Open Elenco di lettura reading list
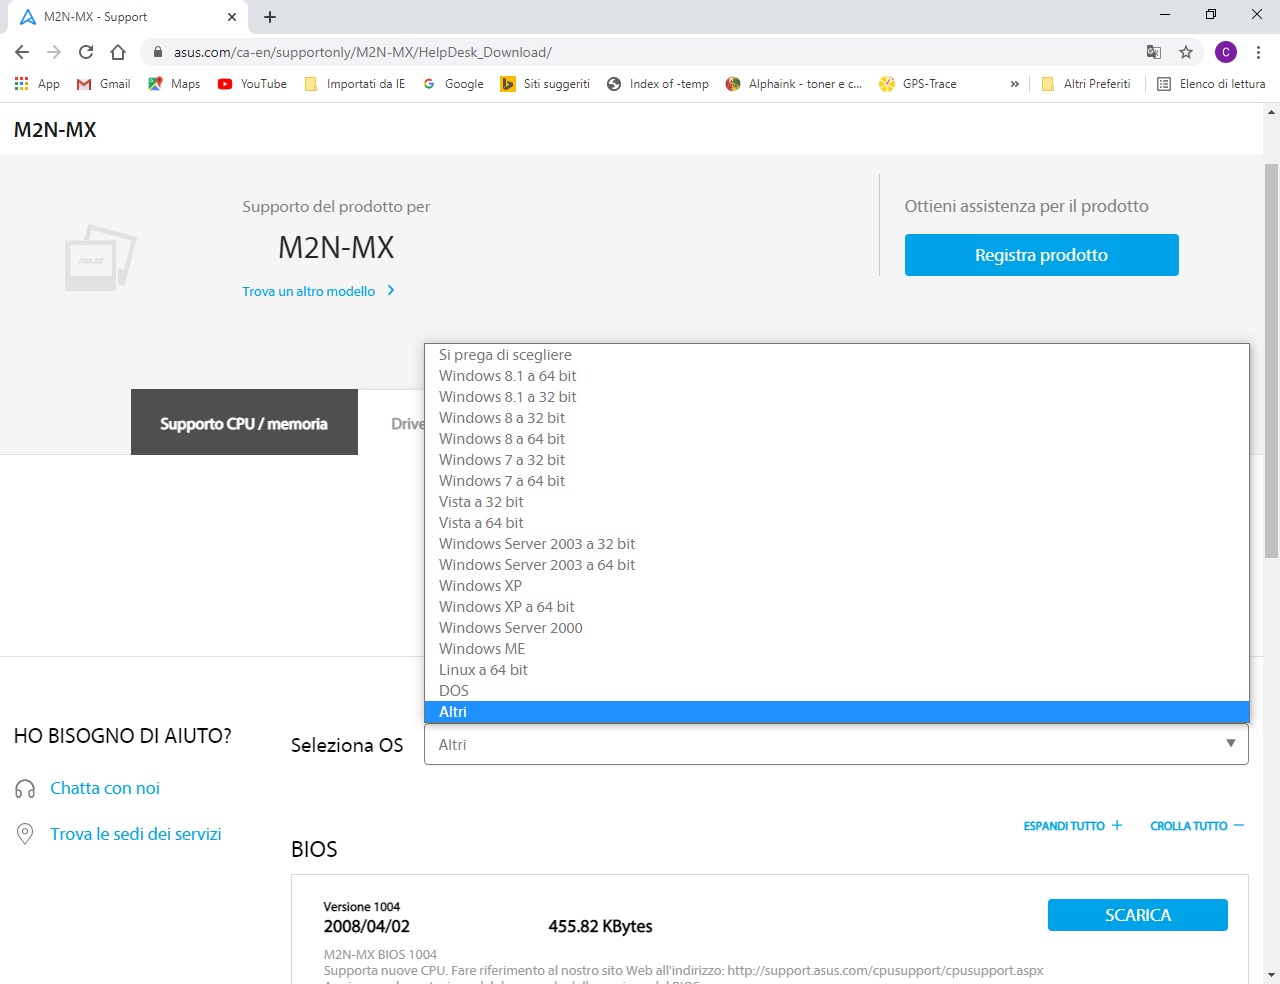The height and width of the screenshot is (984, 1280). (1211, 84)
